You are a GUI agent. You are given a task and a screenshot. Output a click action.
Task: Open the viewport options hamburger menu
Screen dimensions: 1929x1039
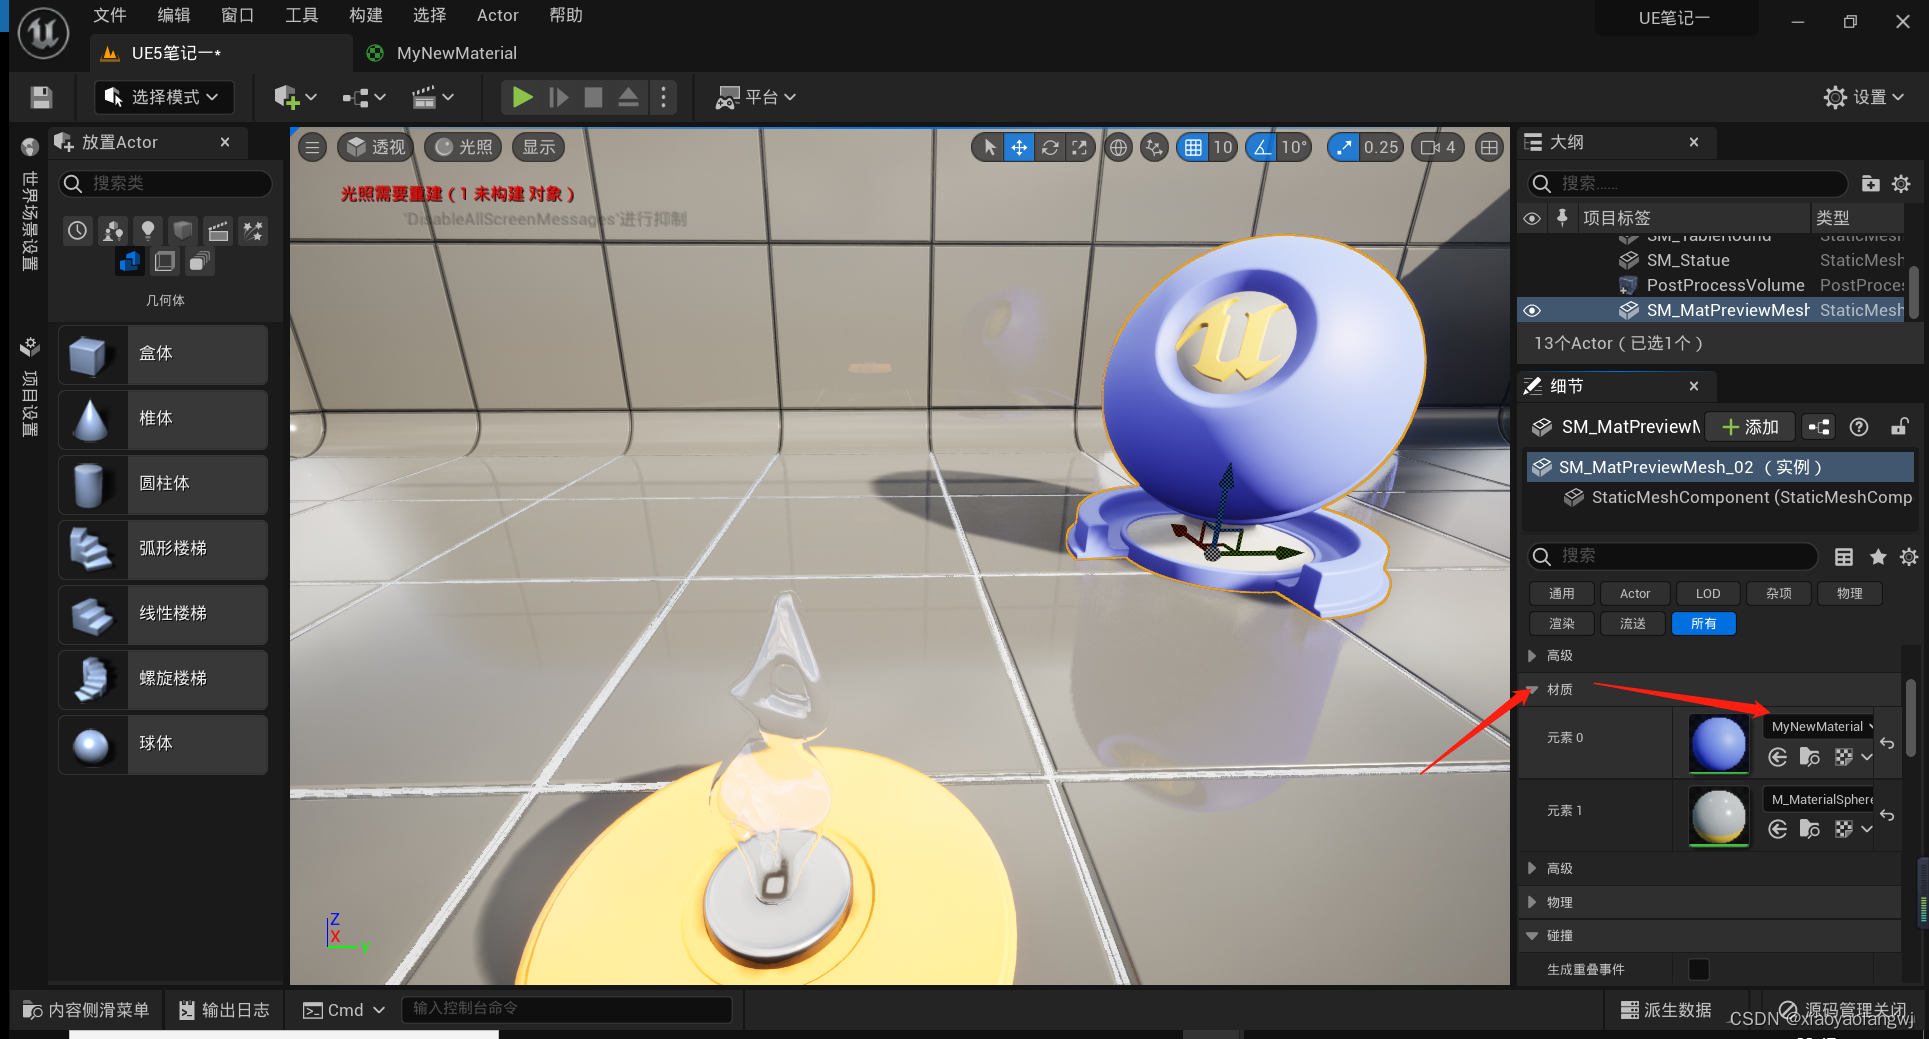313,147
